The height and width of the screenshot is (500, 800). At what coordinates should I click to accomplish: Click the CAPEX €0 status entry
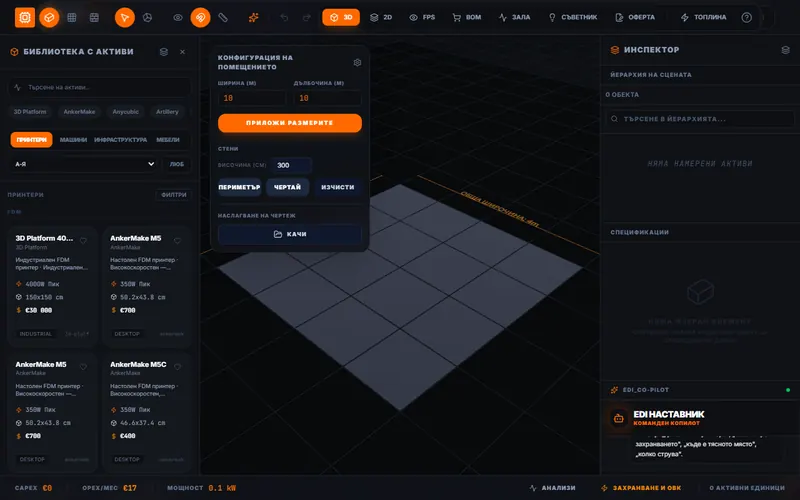tap(33, 488)
